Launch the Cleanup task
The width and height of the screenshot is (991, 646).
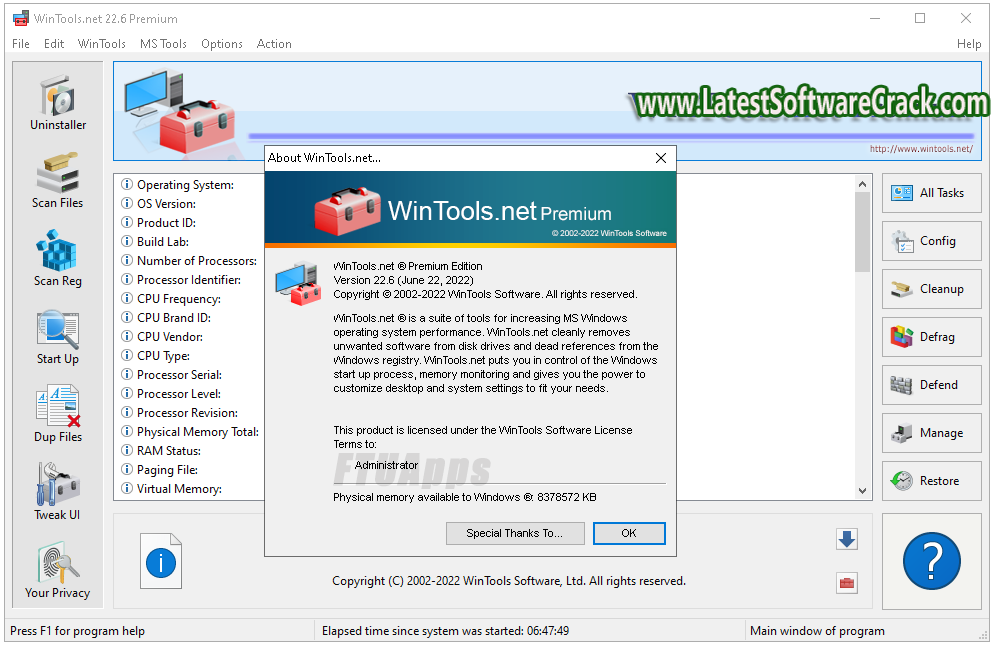click(931, 289)
